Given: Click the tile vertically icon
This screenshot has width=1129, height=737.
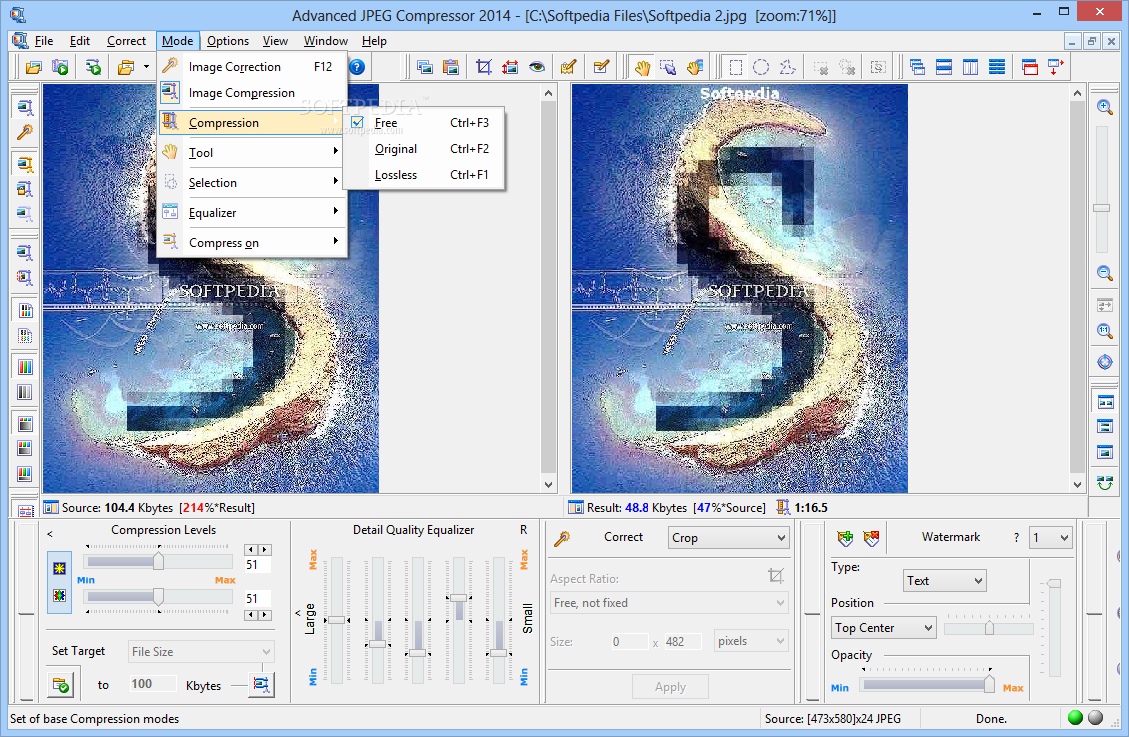Looking at the screenshot, I should point(971,68).
